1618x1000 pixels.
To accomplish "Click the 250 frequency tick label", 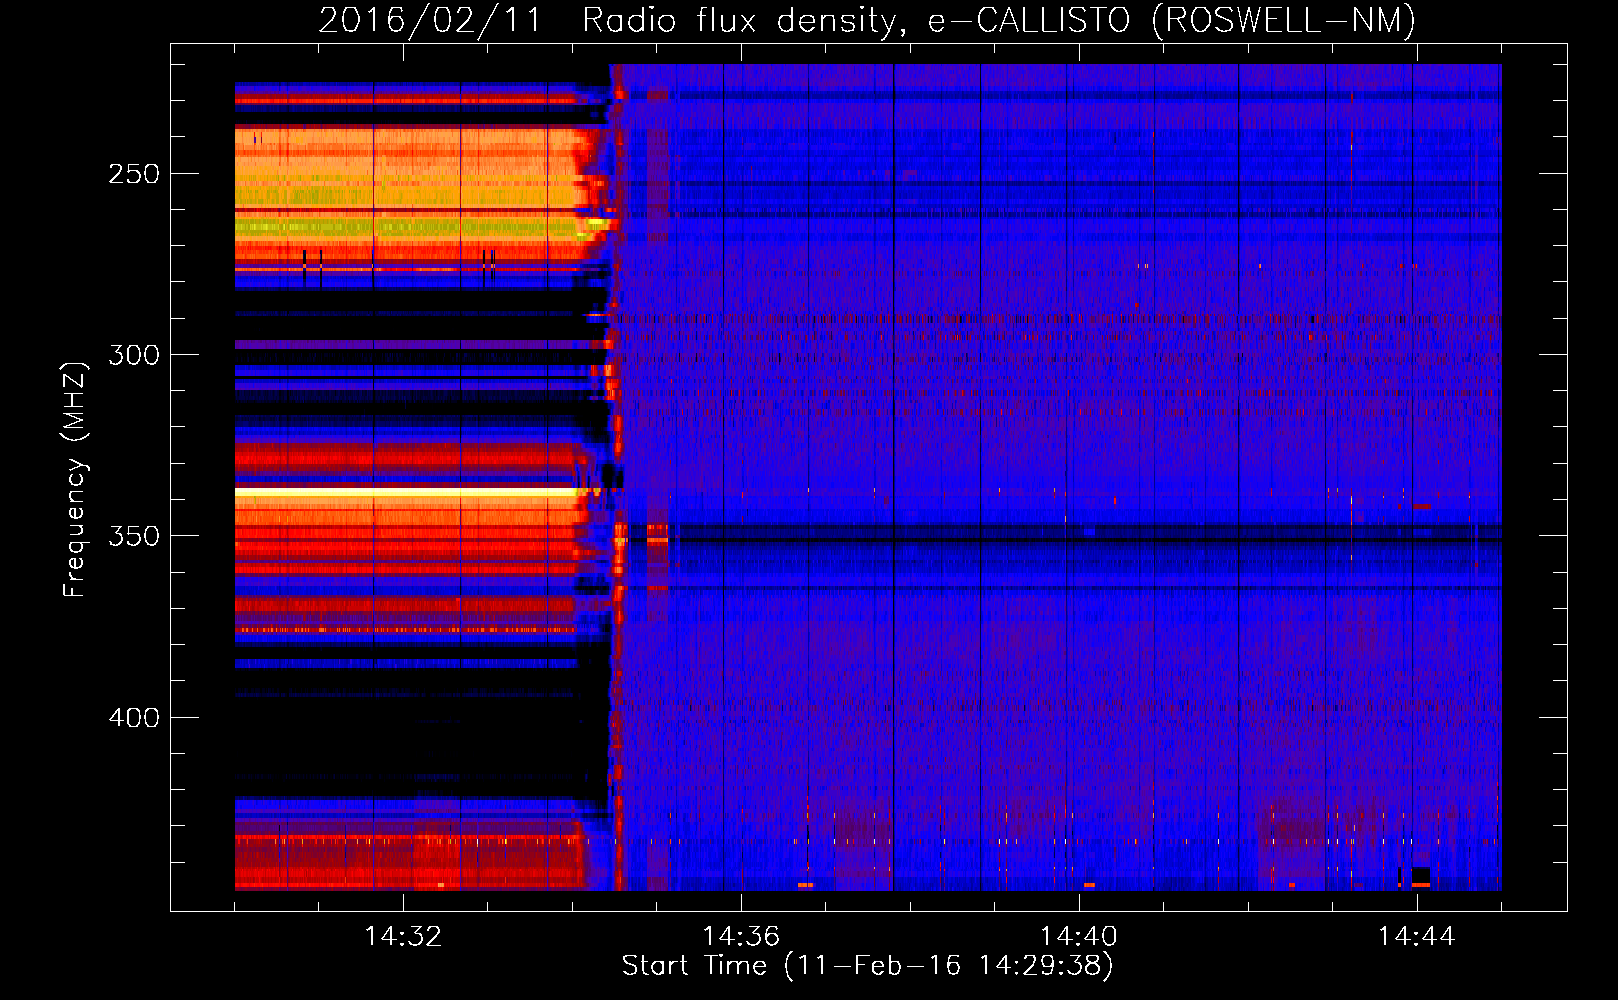I will point(134,174).
